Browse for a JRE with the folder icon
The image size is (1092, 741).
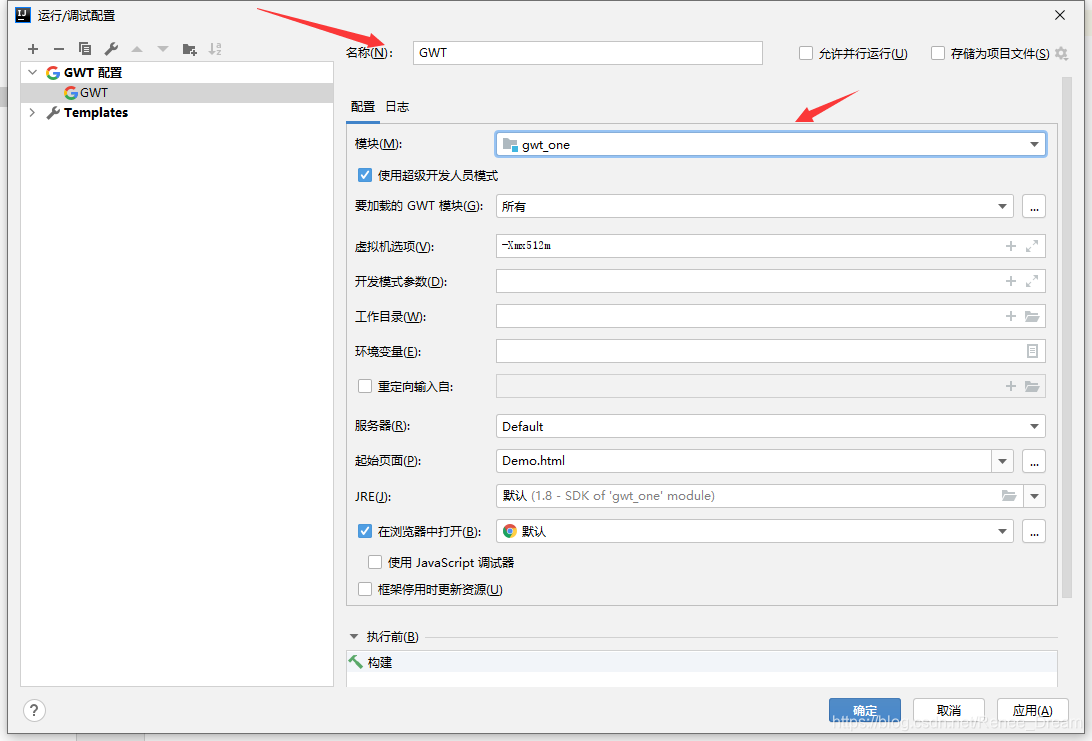(x=1008, y=496)
